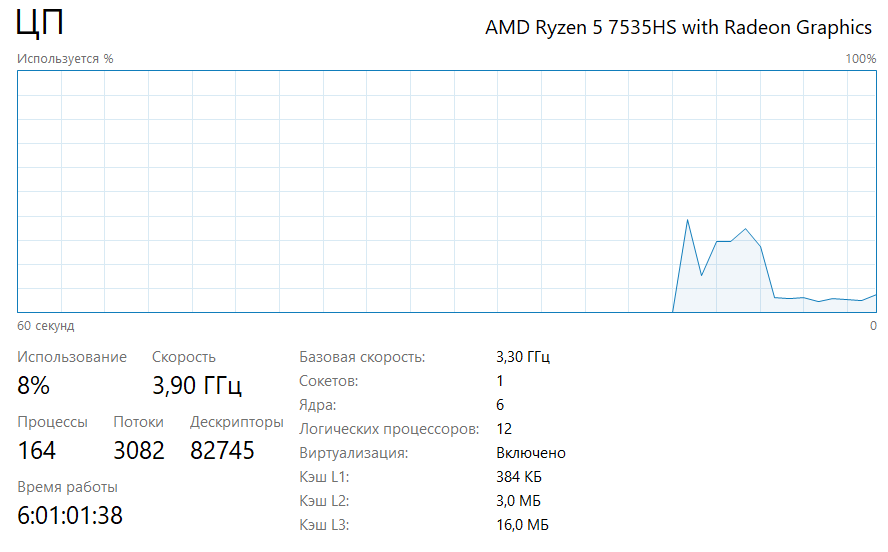Click the Кэш L2 3,0 МБ value
The width and height of the screenshot is (888, 552).
pyautogui.click(x=518, y=500)
